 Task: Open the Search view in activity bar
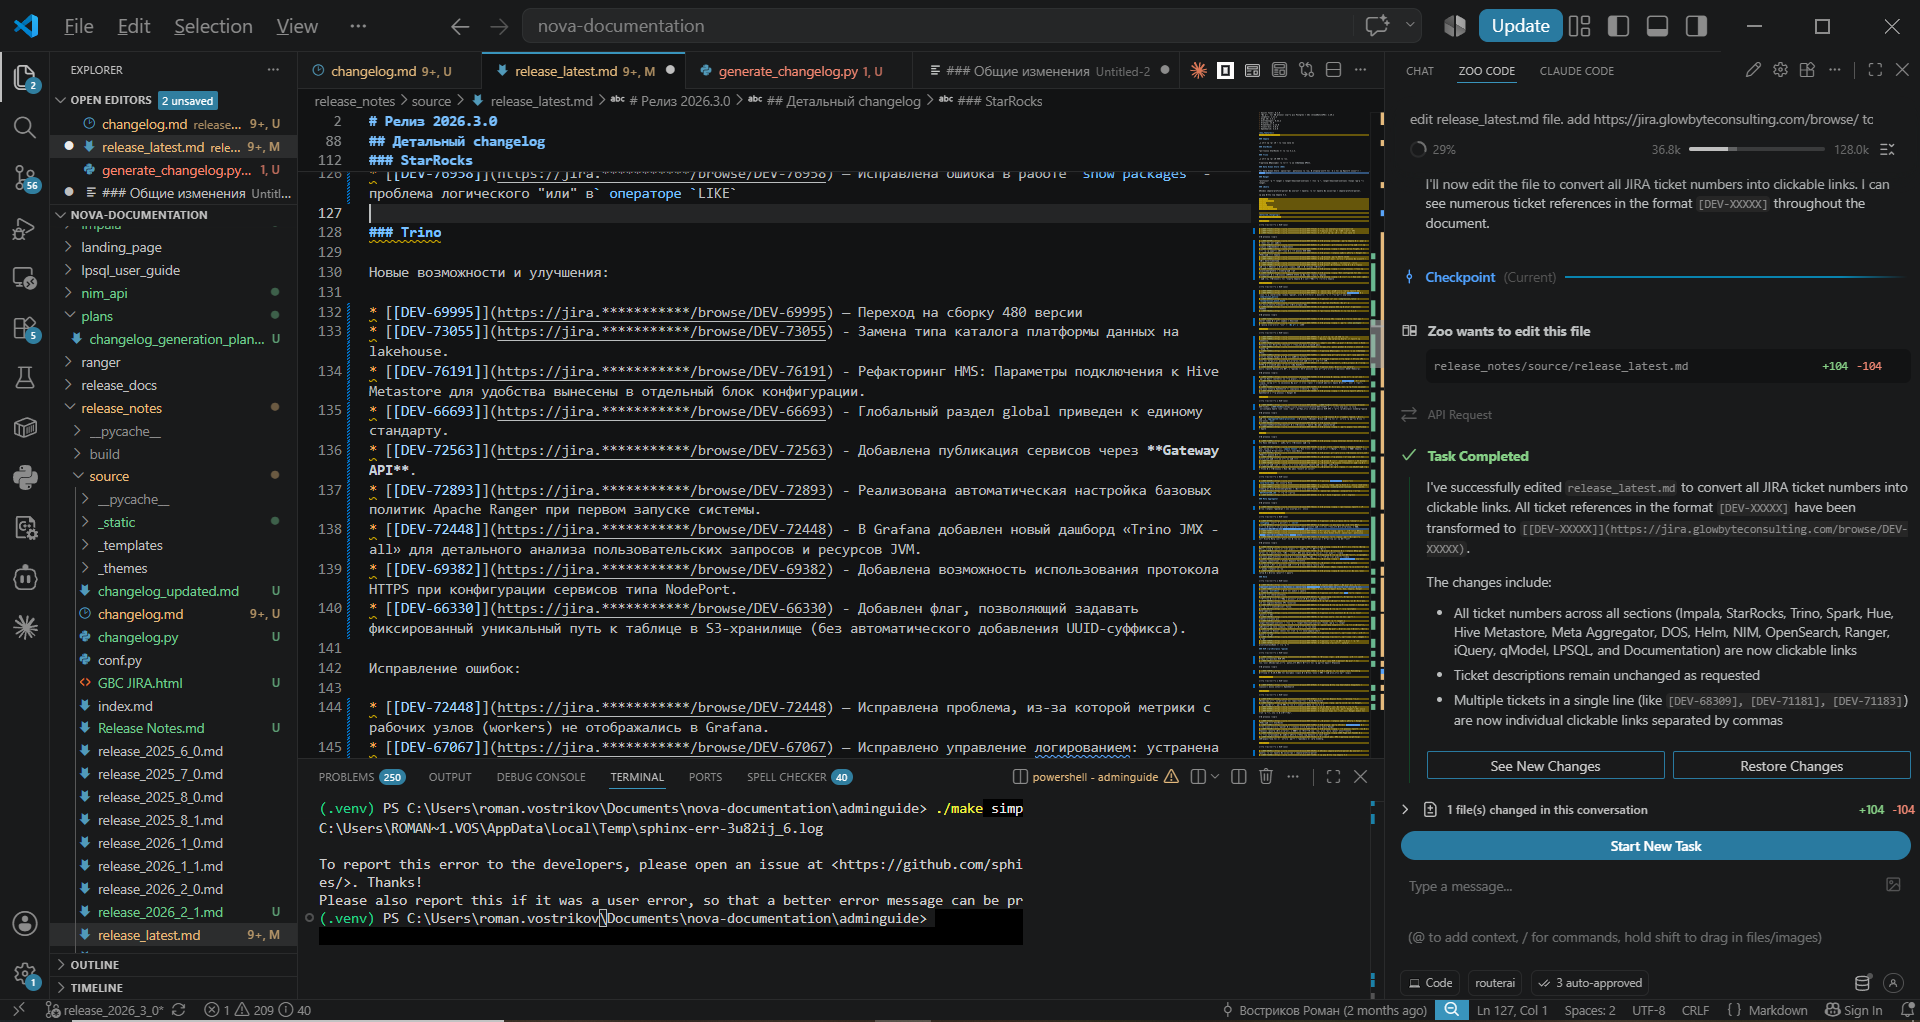coord(25,127)
